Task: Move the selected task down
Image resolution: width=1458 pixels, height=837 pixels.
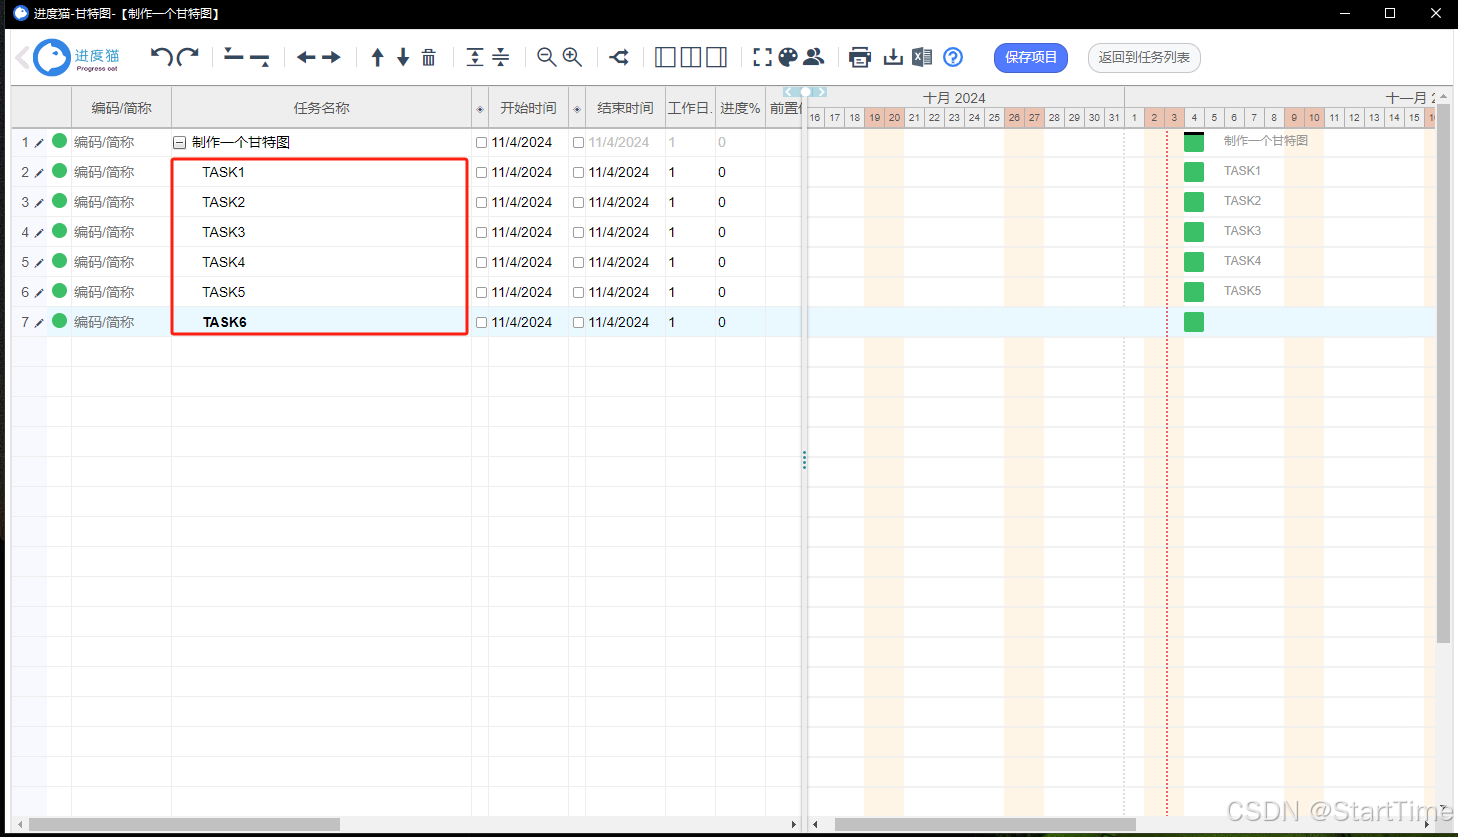Action: tap(403, 57)
